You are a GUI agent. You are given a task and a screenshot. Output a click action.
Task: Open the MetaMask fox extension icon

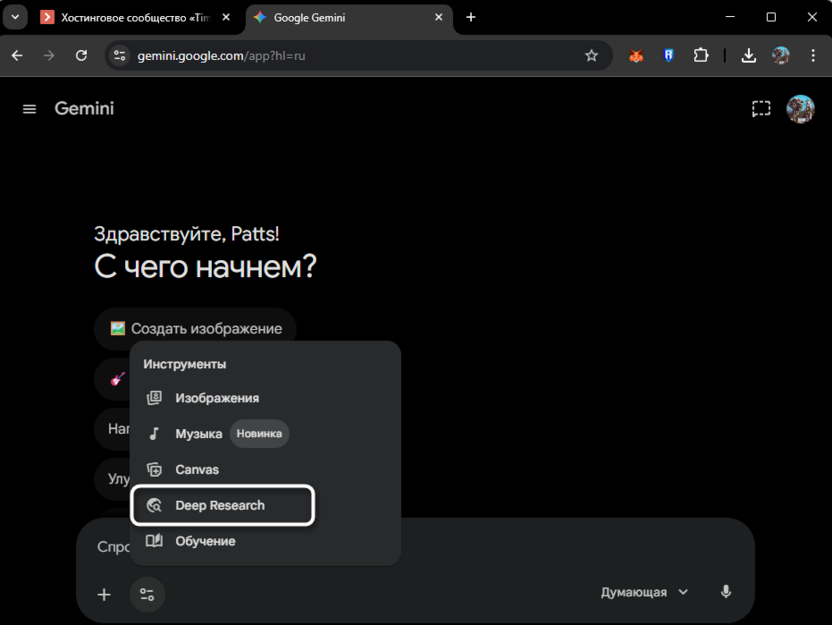[x=636, y=55]
